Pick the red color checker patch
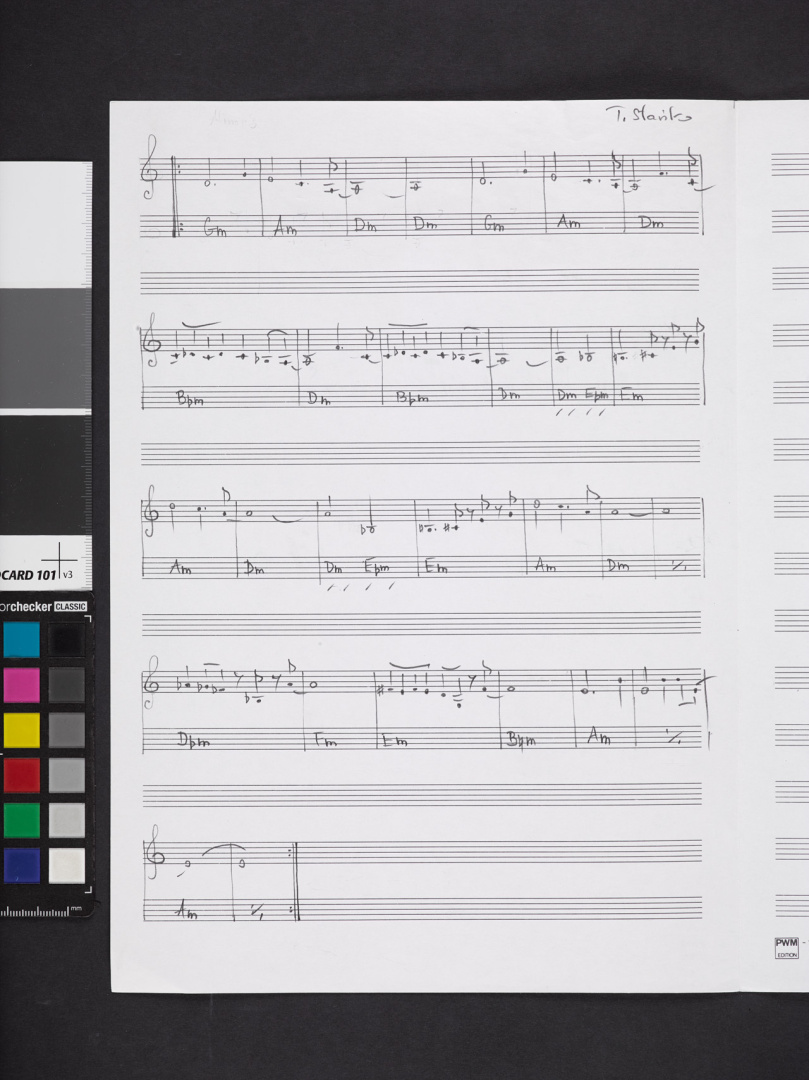This screenshot has width=809, height=1080. click(21, 776)
